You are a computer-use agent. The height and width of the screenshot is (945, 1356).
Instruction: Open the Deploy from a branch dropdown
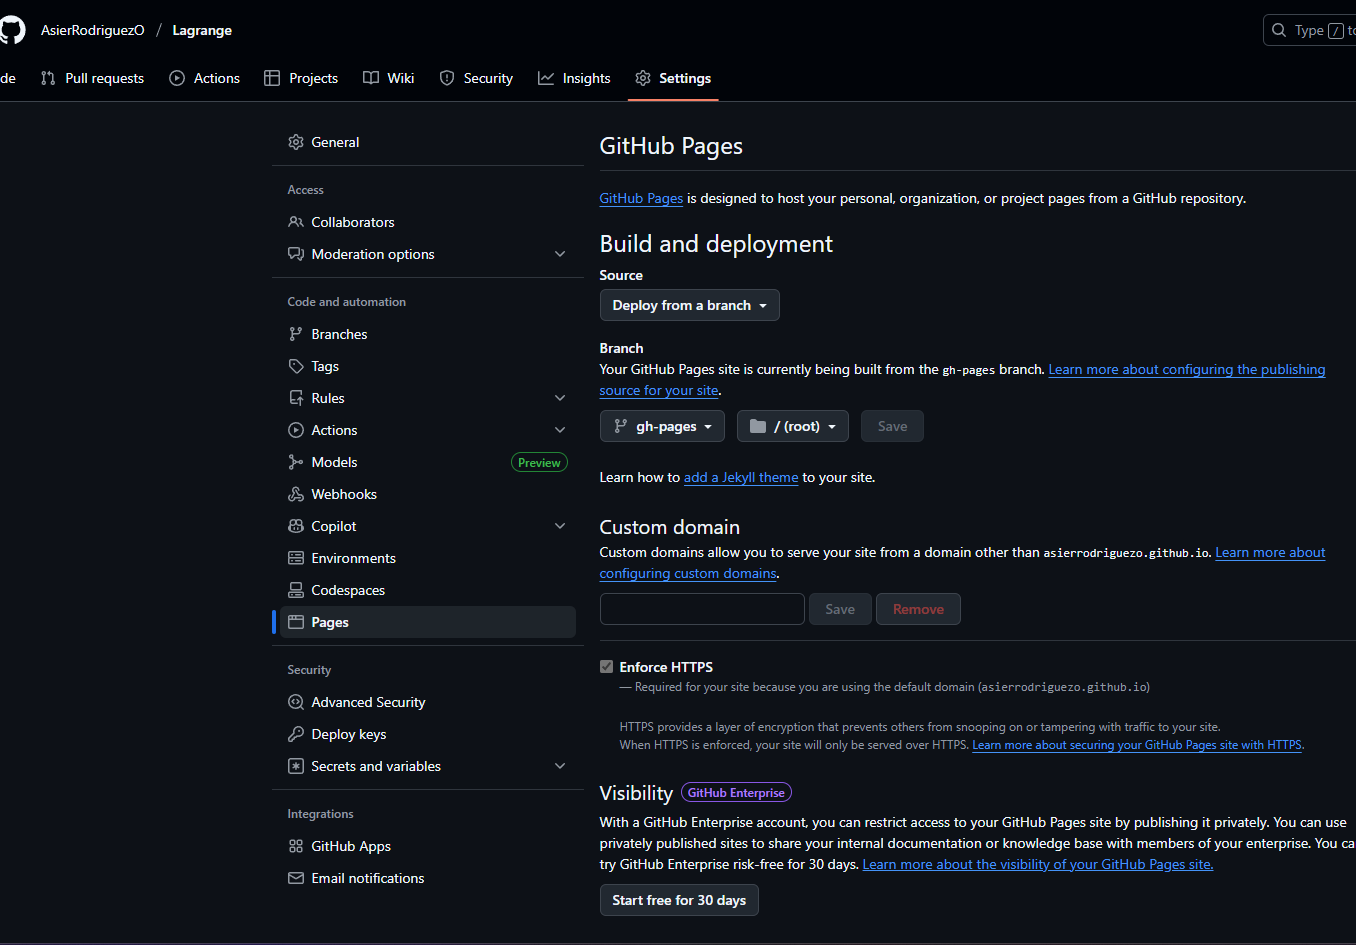[x=689, y=305]
